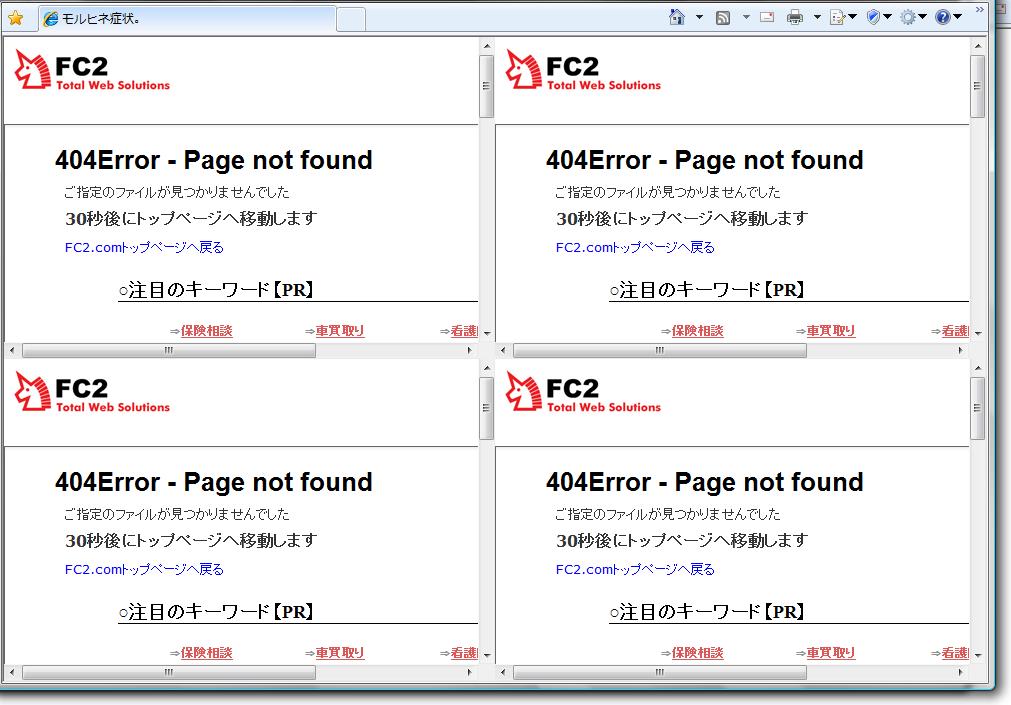Open 保険相談 link in bottom-right frame
Screen dimensions: 1011x705
click(x=698, y=653)
